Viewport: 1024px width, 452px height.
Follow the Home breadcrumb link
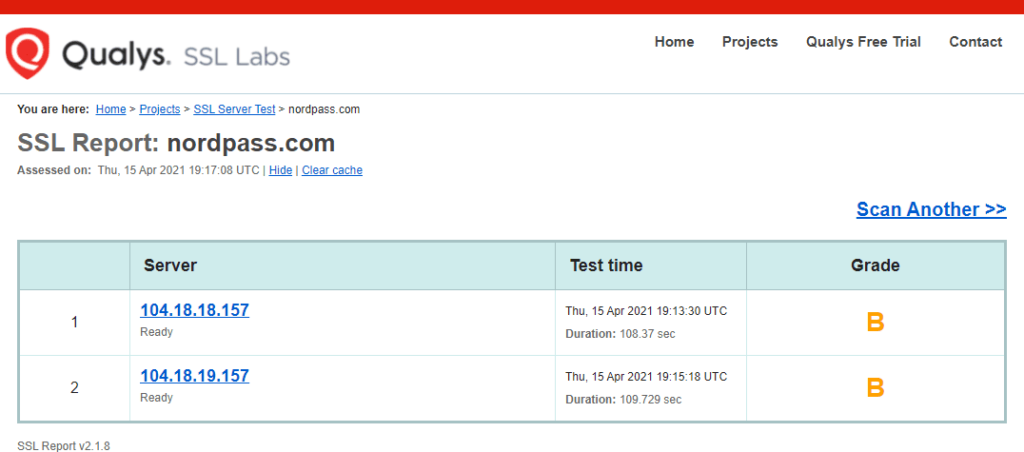coord(111,110)
